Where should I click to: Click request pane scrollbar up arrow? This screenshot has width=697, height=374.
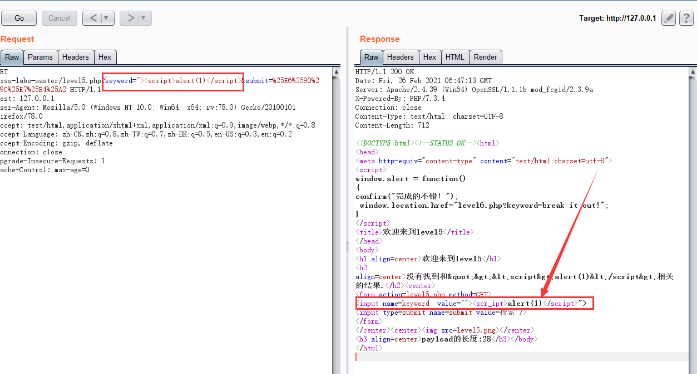(336, 72)
